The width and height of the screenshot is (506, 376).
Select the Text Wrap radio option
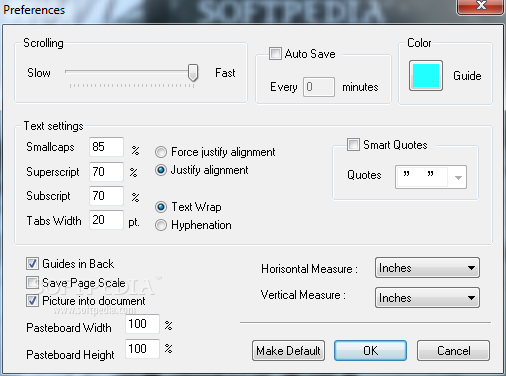pyautogui.click(x=161, y=207)
